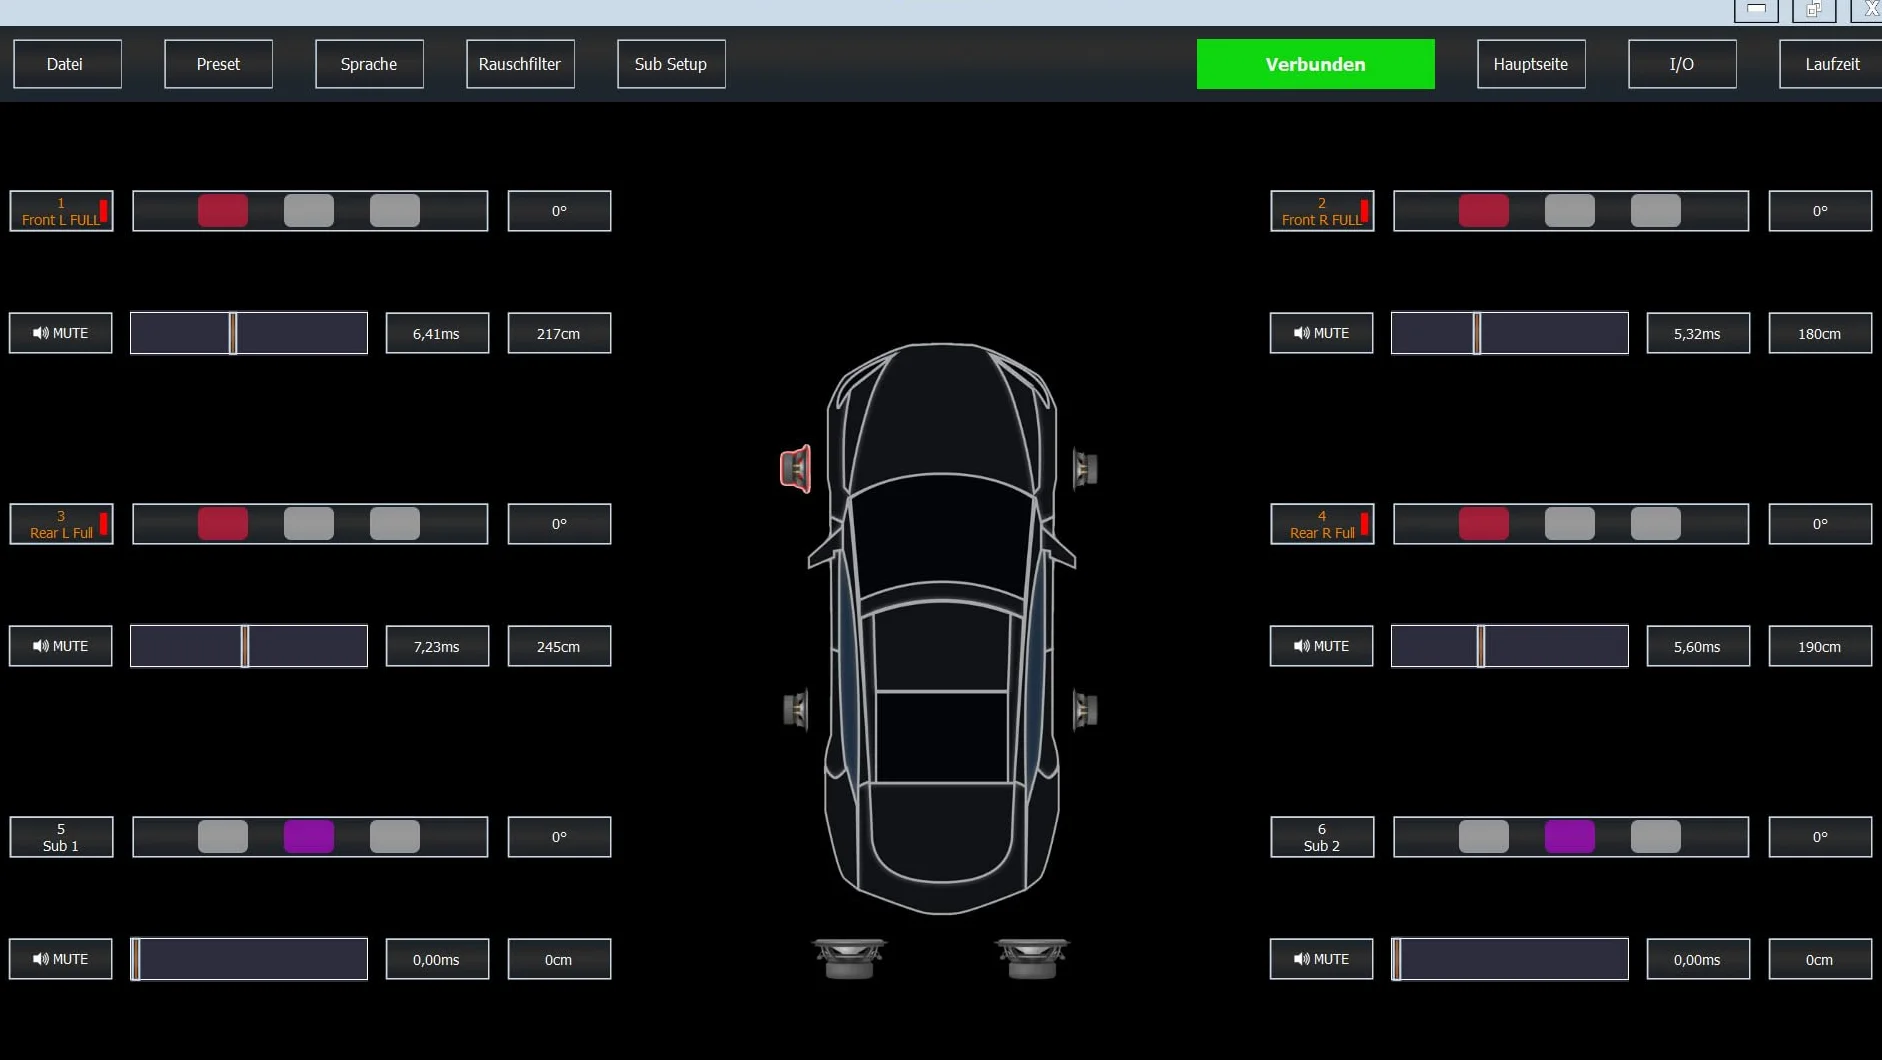Mute the Front L FULL channel
The width and height of the screenshot is (1882, 1060).
tap(61, 333)
